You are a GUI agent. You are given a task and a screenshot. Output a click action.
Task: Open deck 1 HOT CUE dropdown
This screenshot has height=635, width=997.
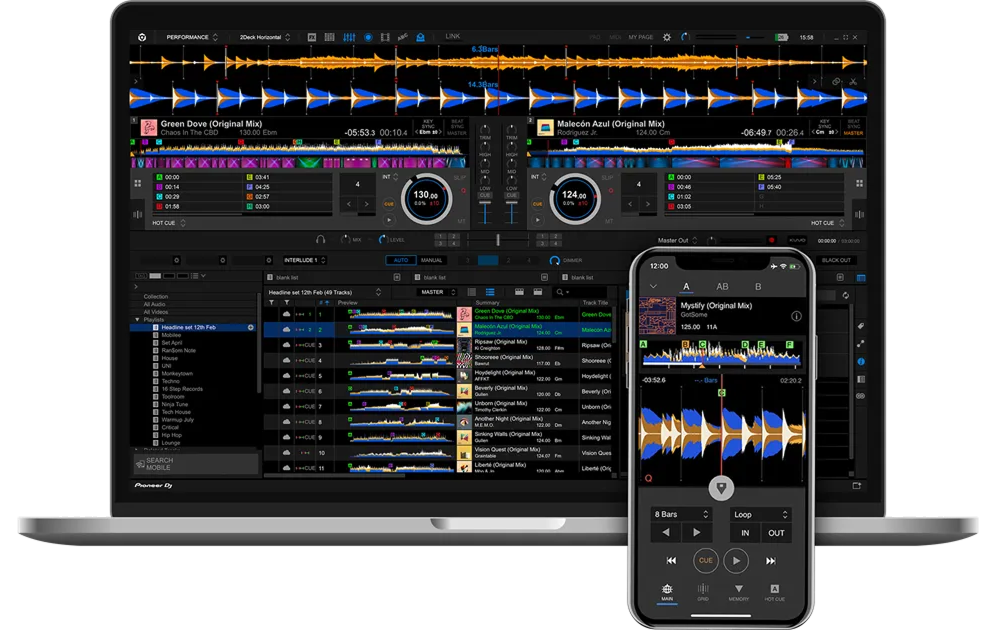pos(168,223)
